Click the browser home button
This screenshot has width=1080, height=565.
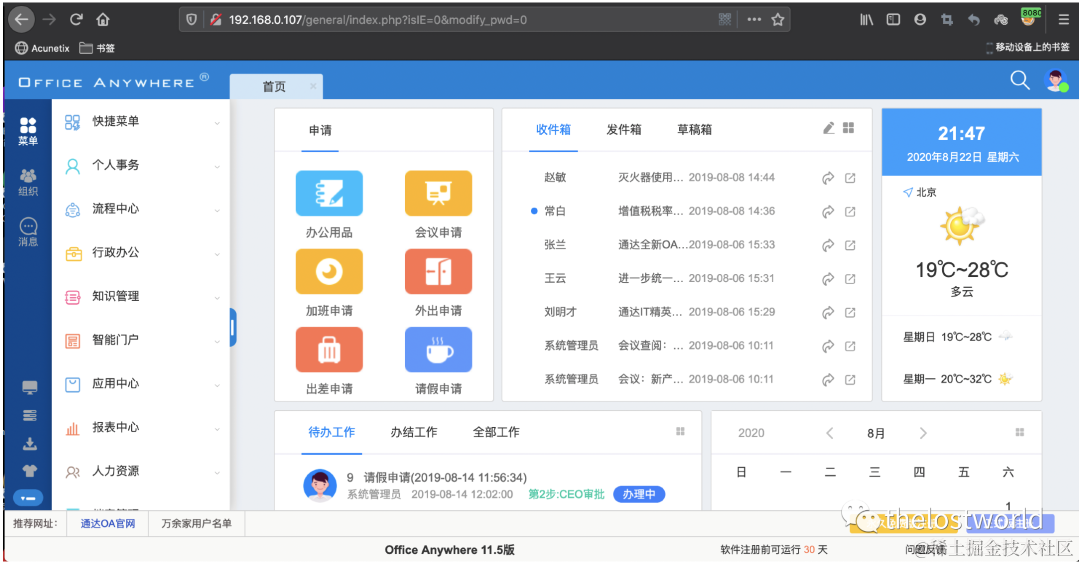[x=103, y=19]
